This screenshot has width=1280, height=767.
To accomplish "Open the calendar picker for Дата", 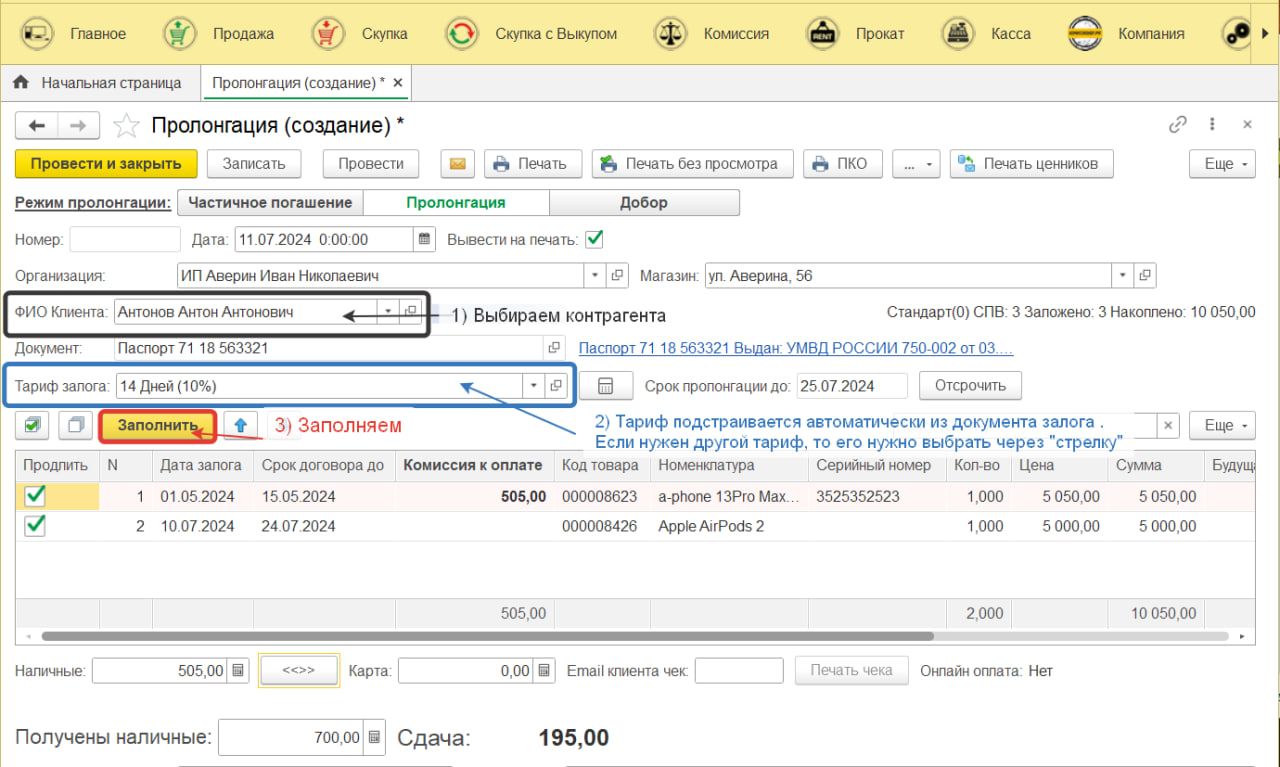I will pyautogui.click(x=425, y=240).
